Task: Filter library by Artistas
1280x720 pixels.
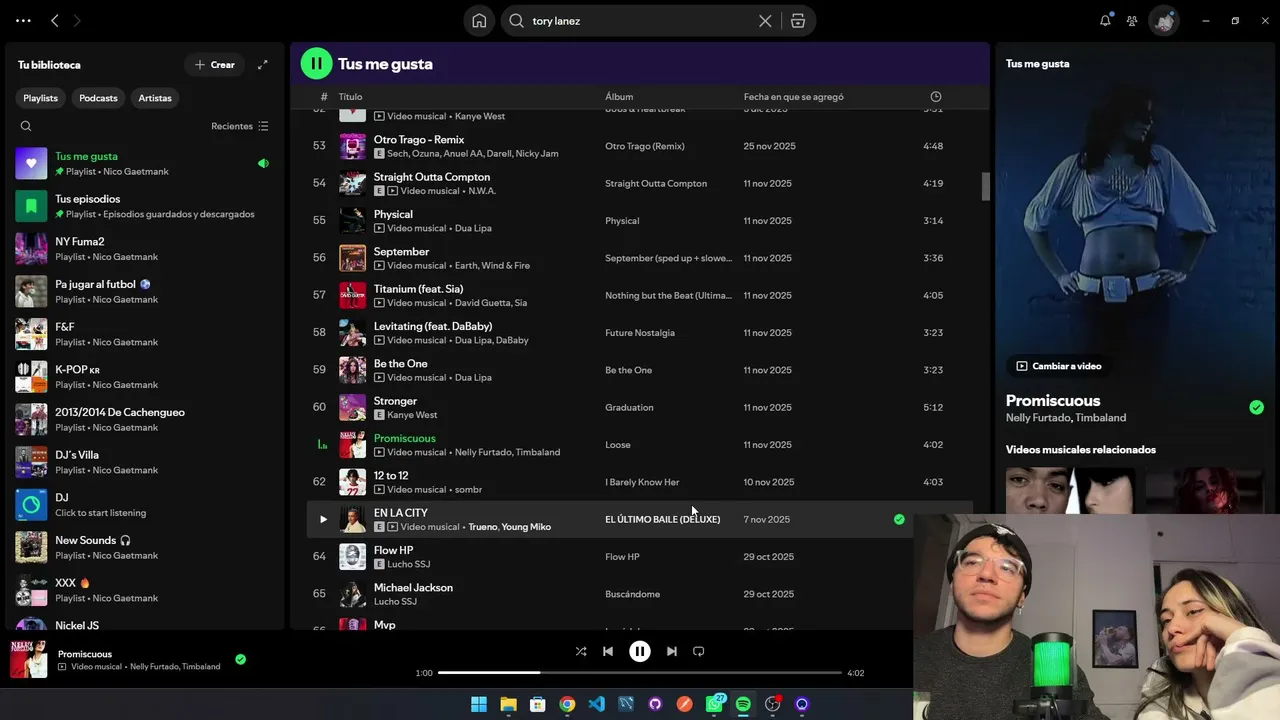Action: (155, 98)
